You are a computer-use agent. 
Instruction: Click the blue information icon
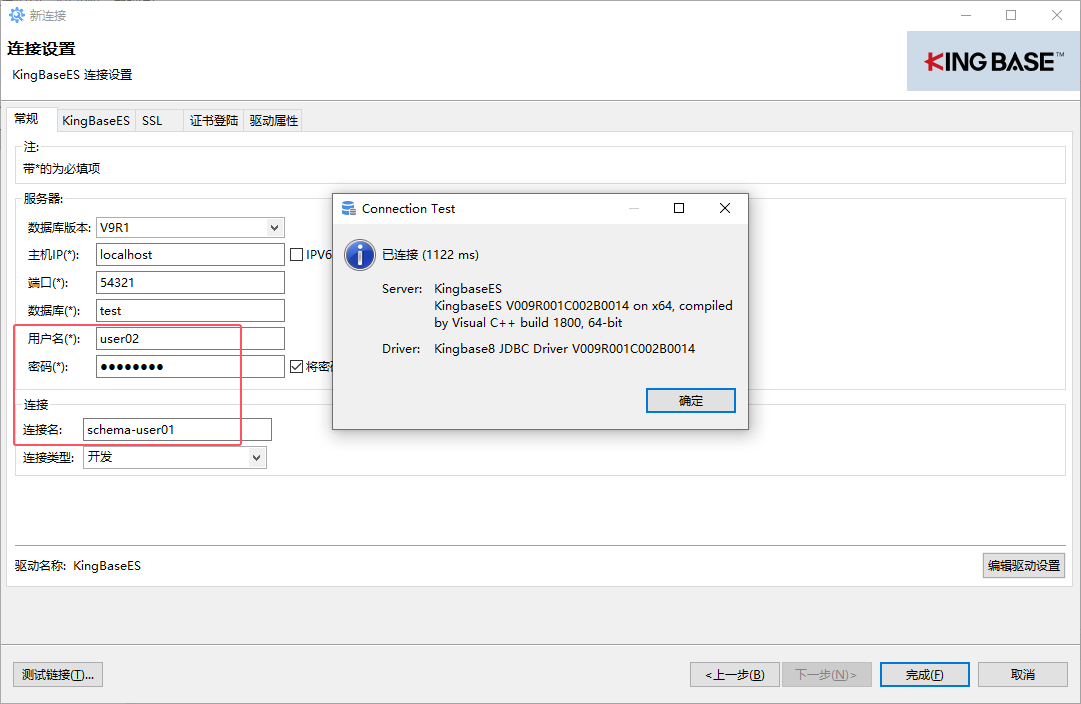point(359,255)
